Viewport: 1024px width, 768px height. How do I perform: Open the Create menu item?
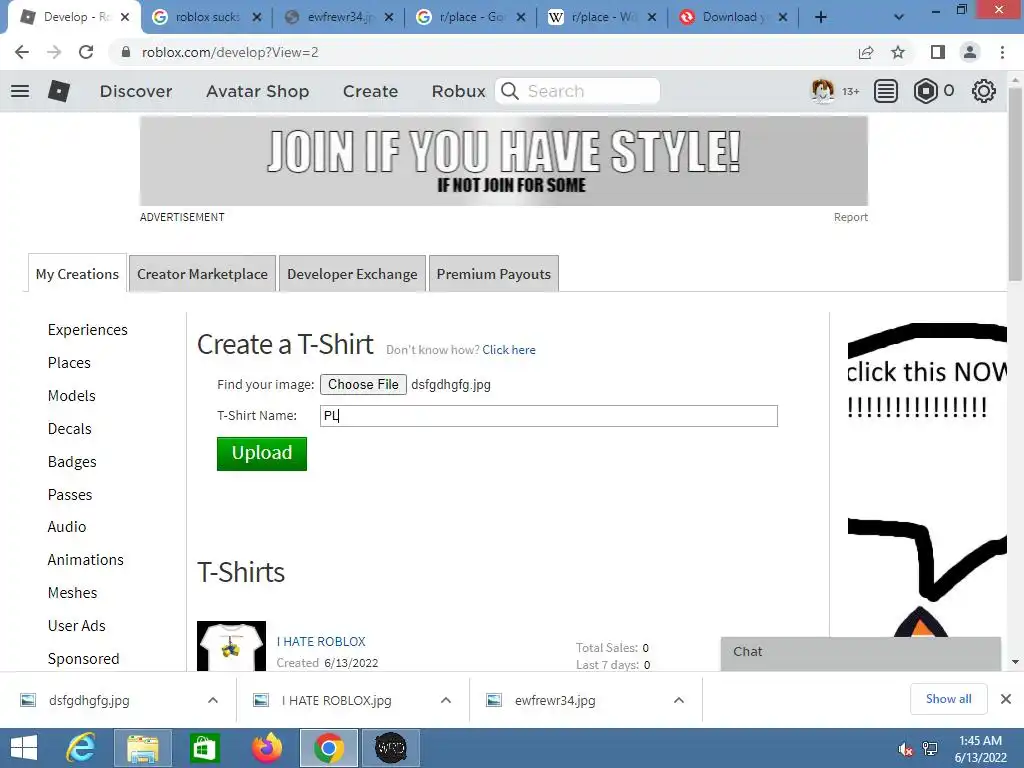(370, 91)
